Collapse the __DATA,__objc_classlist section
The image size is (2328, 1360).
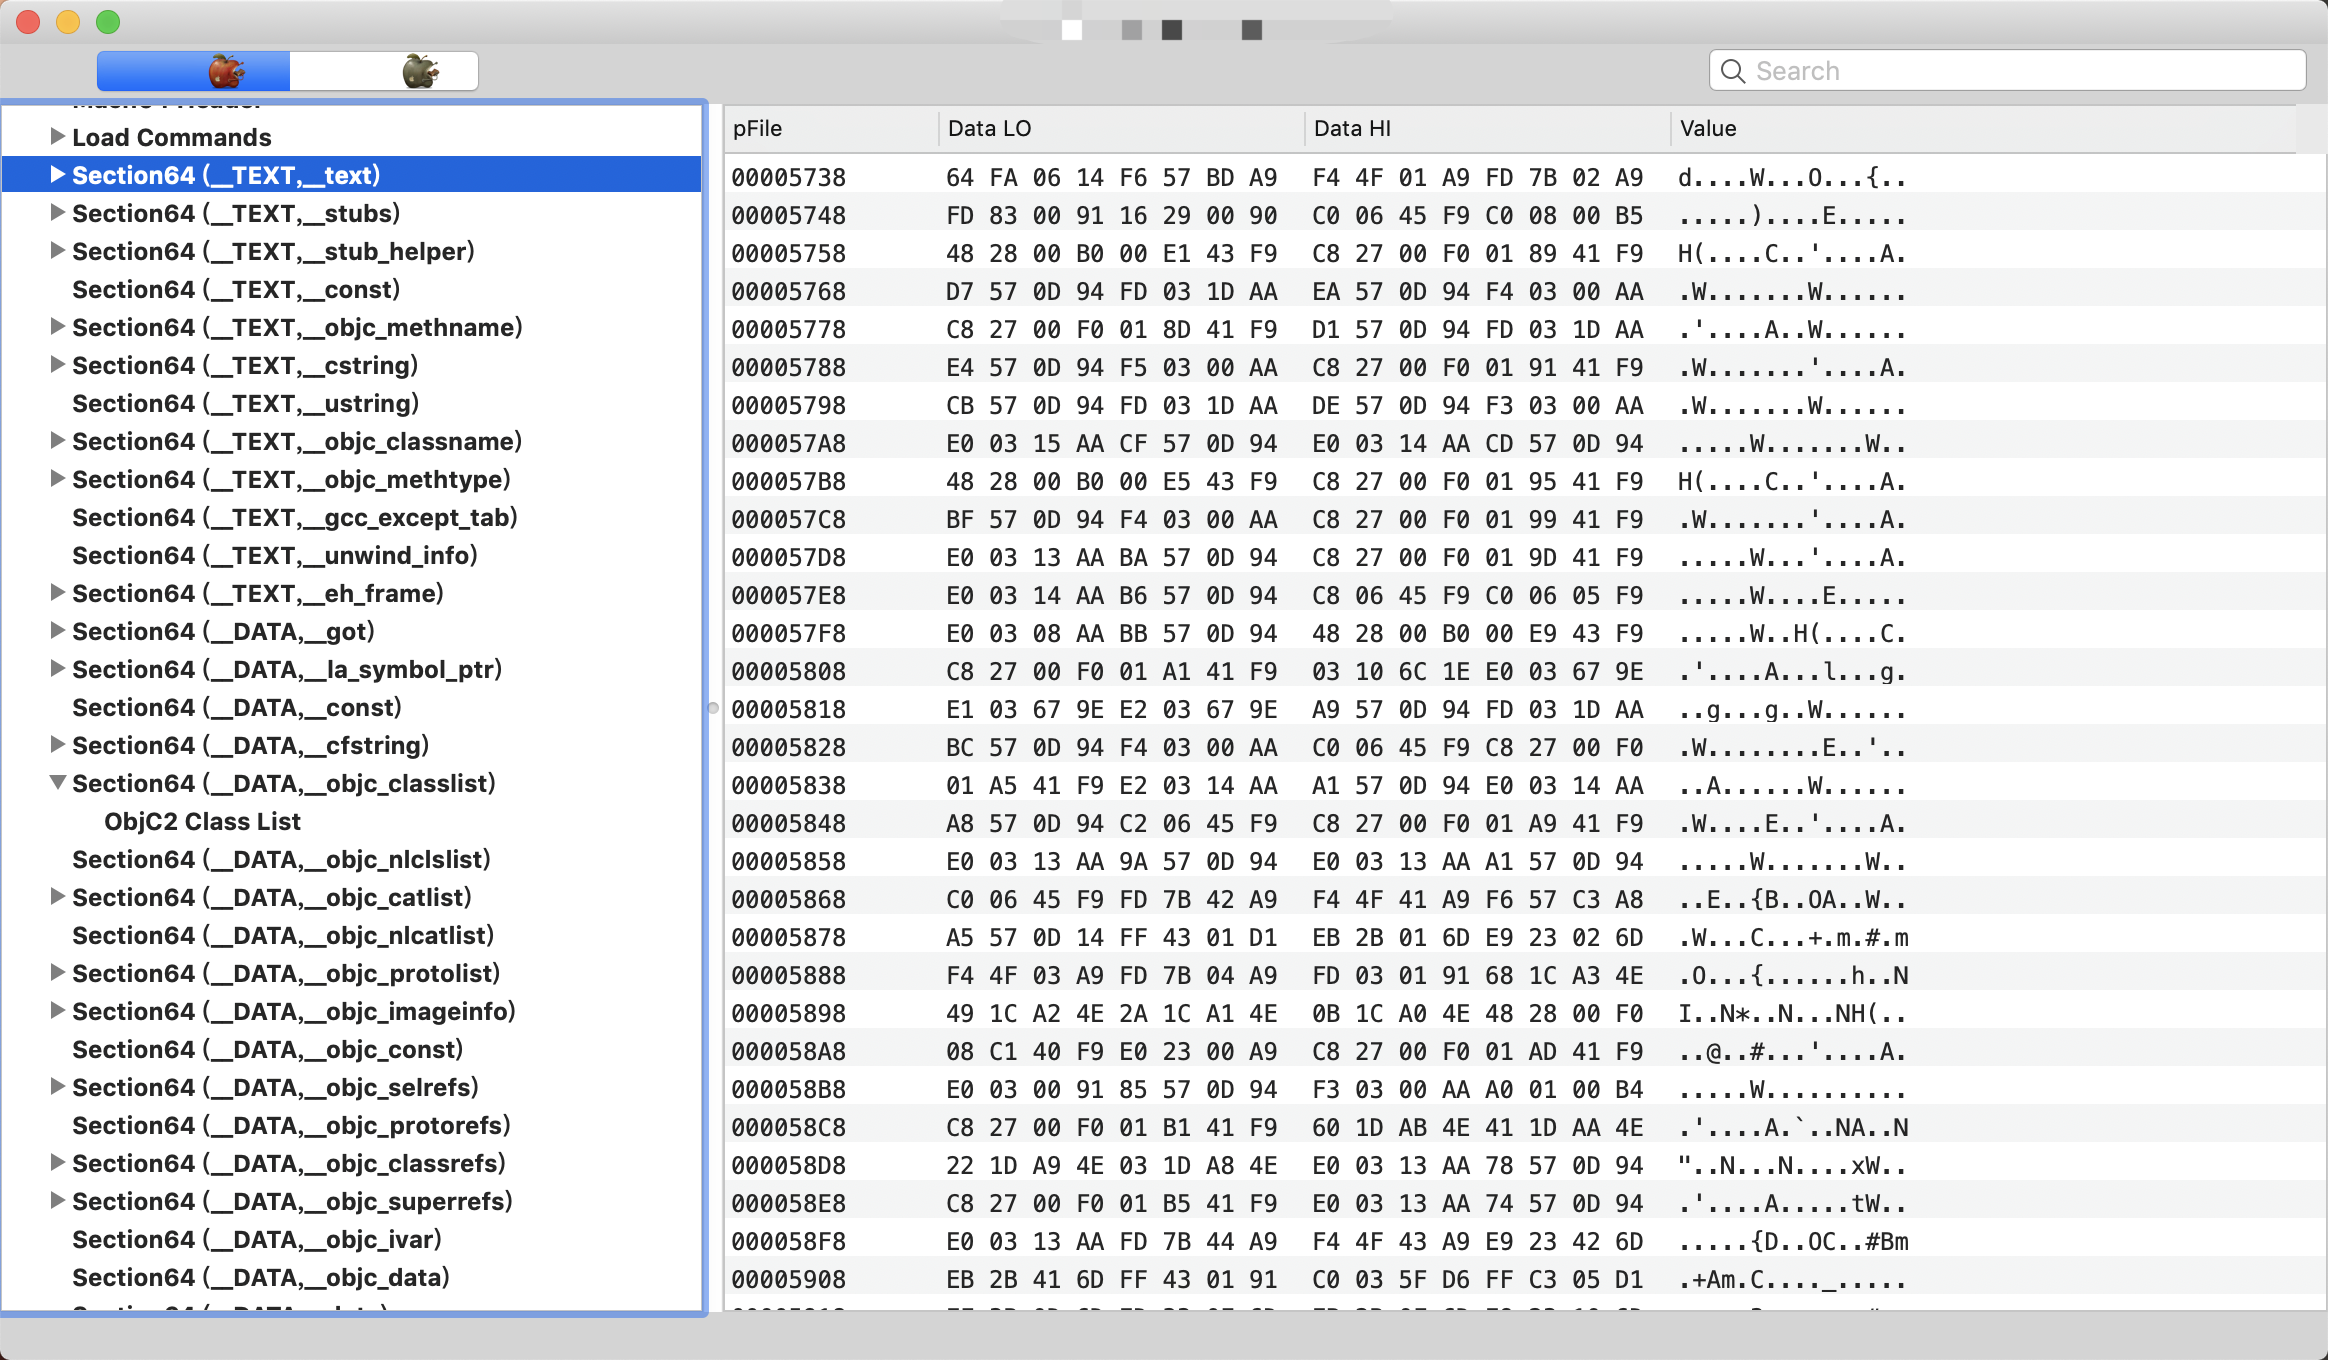tap(58, 783)
